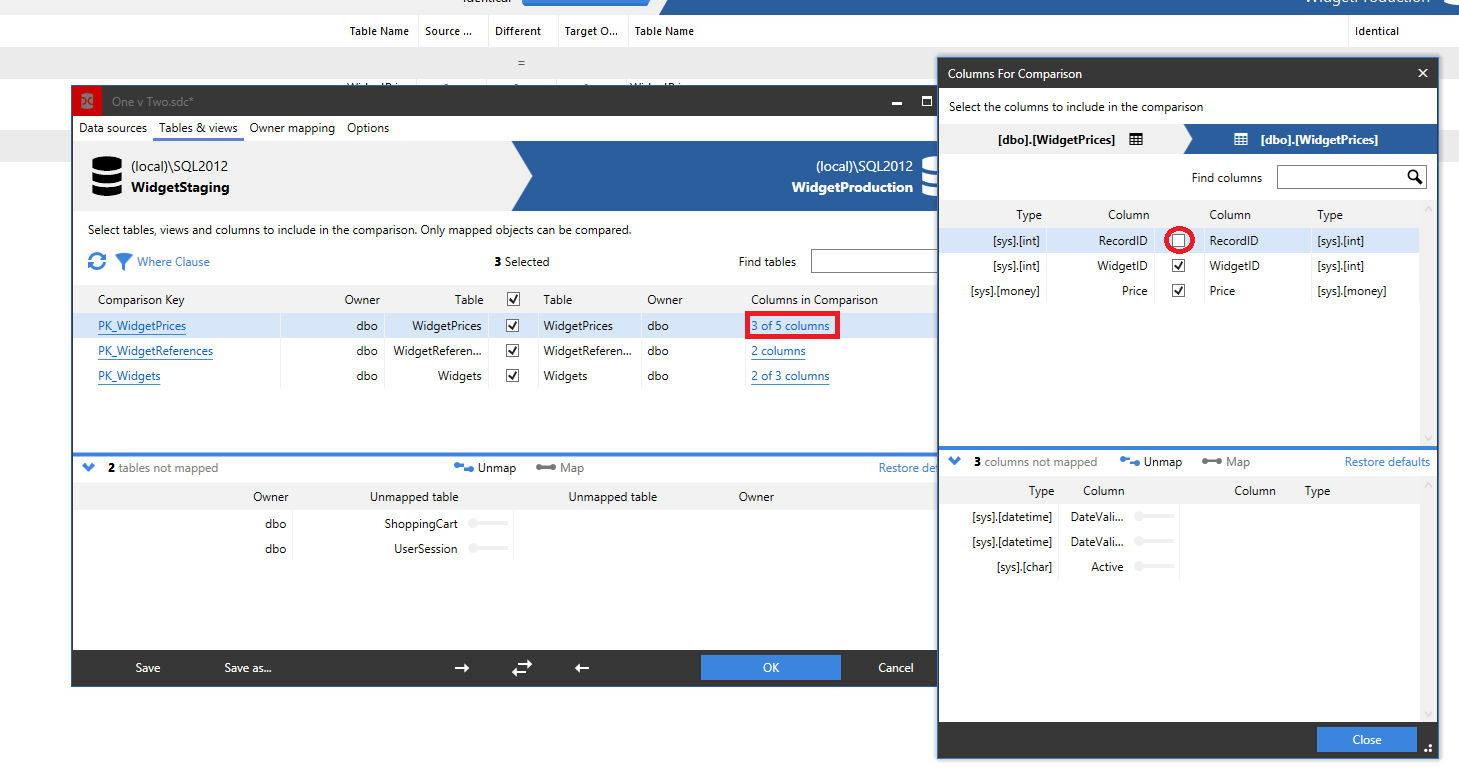Click Restore defaults in the columns panel
Screen dimensions: 1459x772
(x=1387, y=461)
